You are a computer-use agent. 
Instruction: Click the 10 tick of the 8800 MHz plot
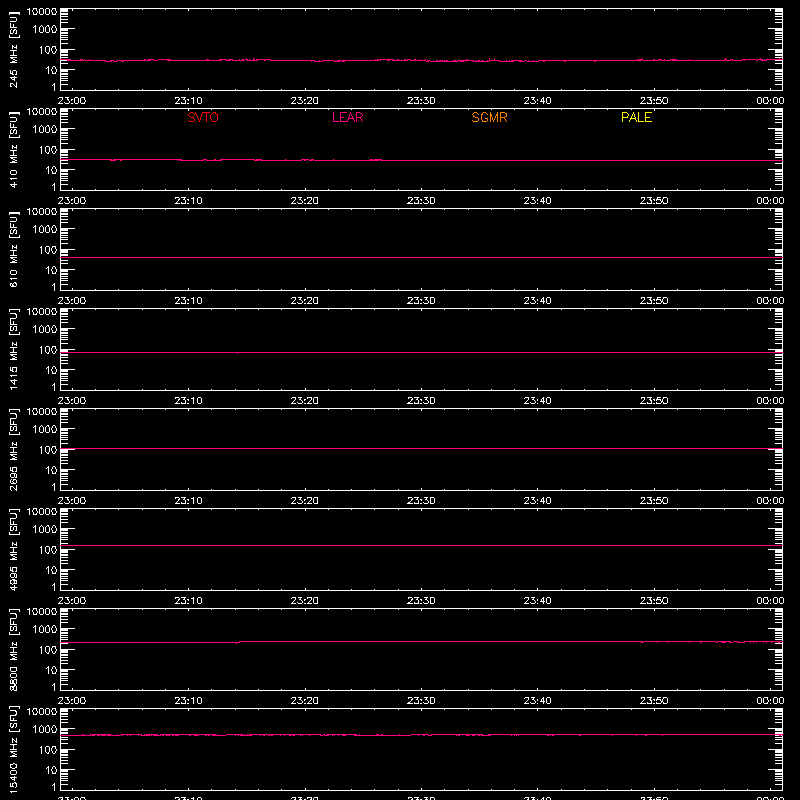[x=52, y=670]
